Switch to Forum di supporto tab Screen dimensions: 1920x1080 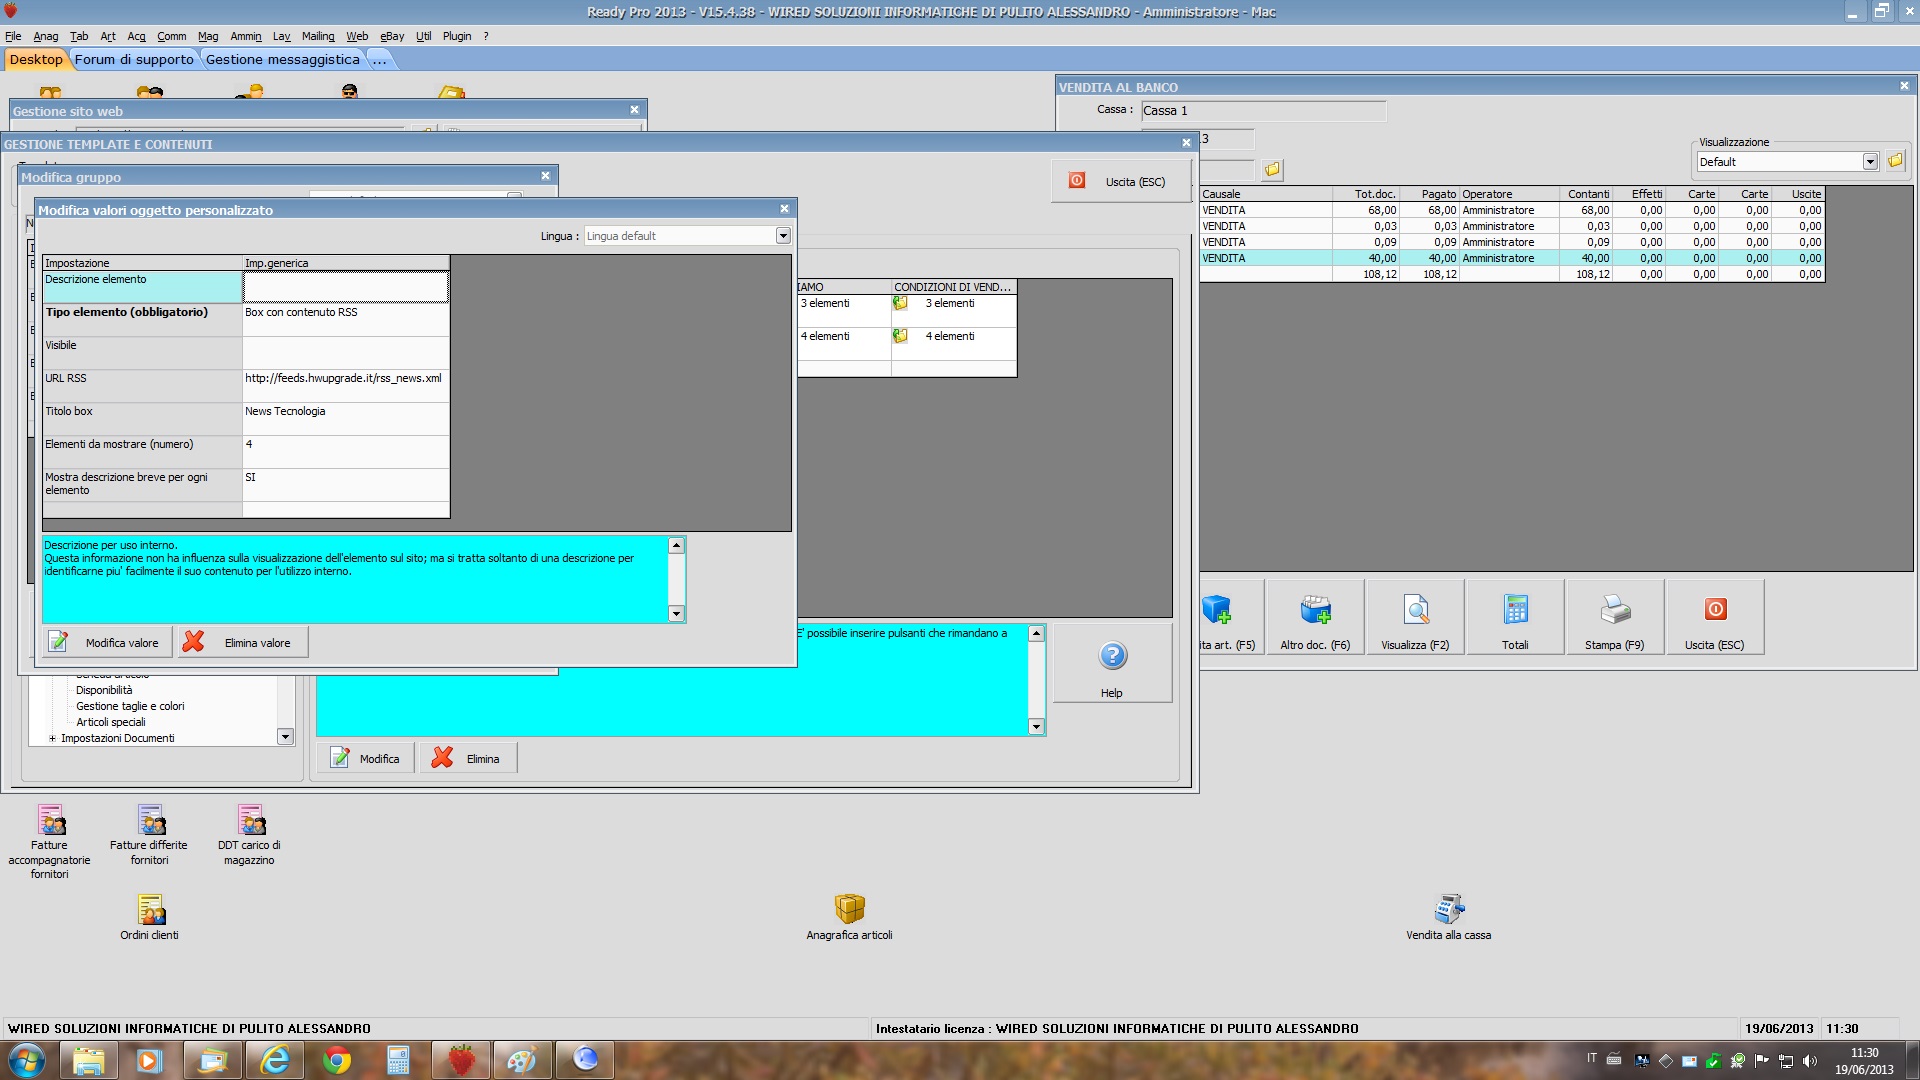(134, 60)
